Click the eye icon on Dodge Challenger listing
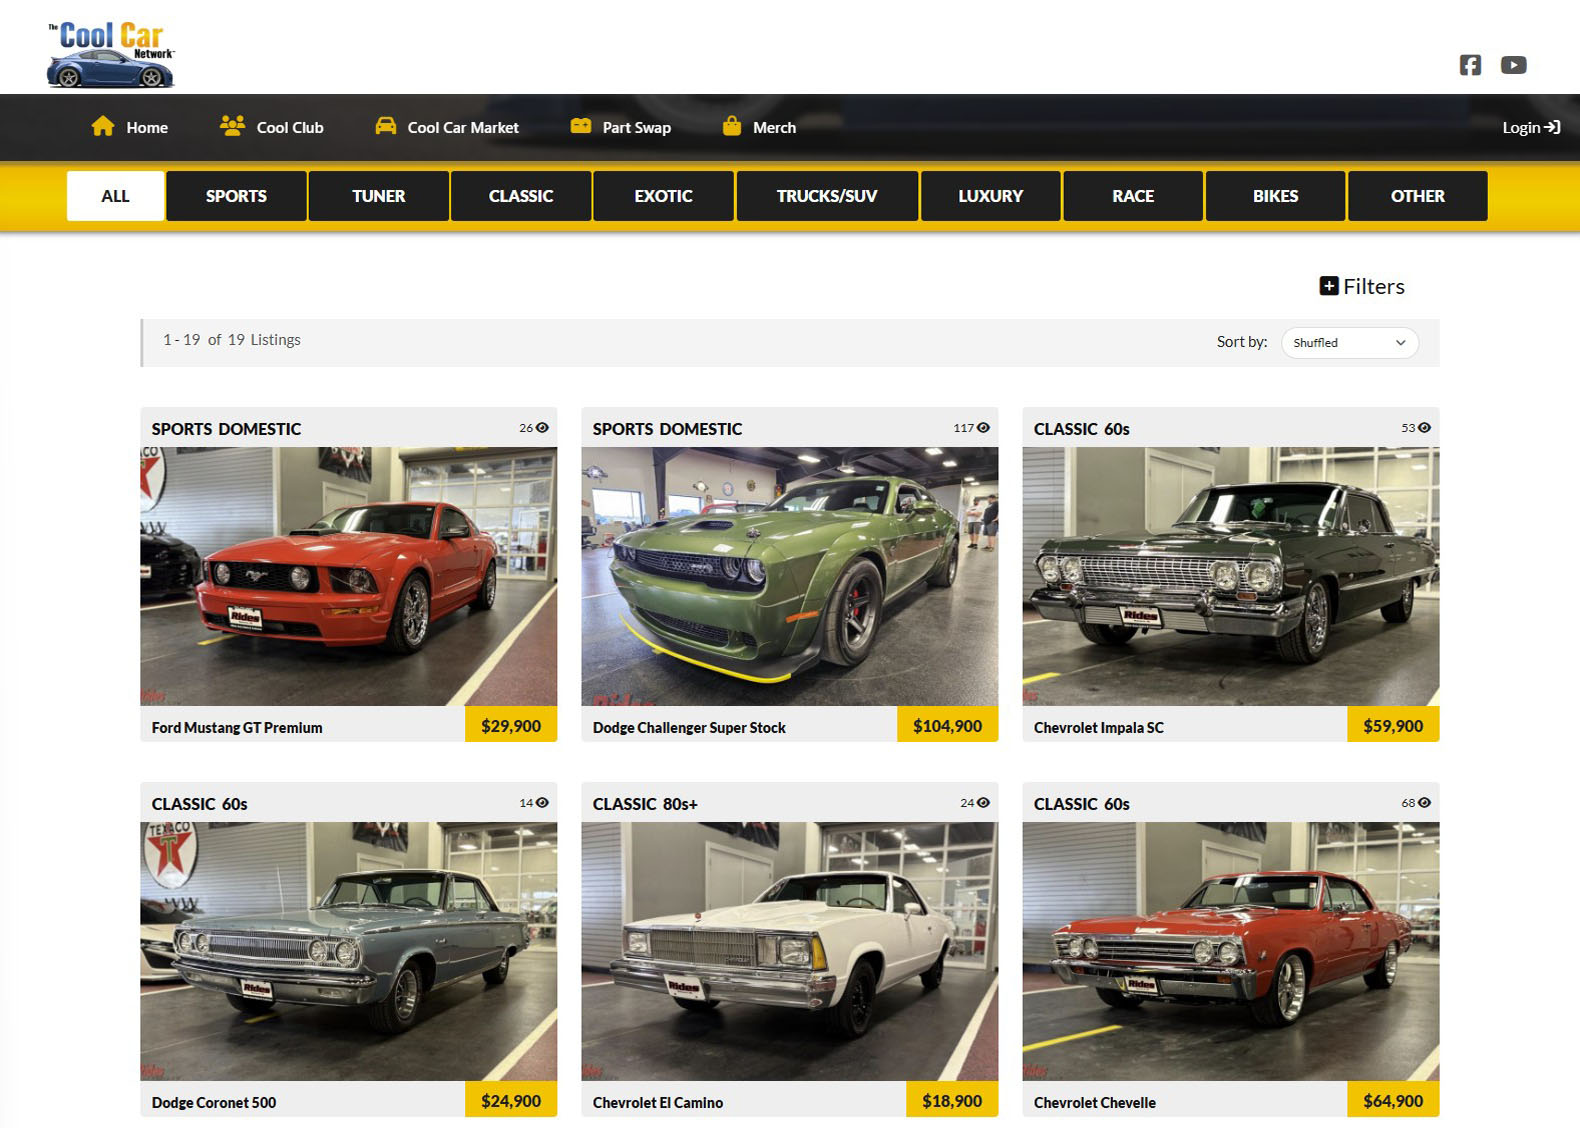The image size is (1580, 1128). point(983,428)
